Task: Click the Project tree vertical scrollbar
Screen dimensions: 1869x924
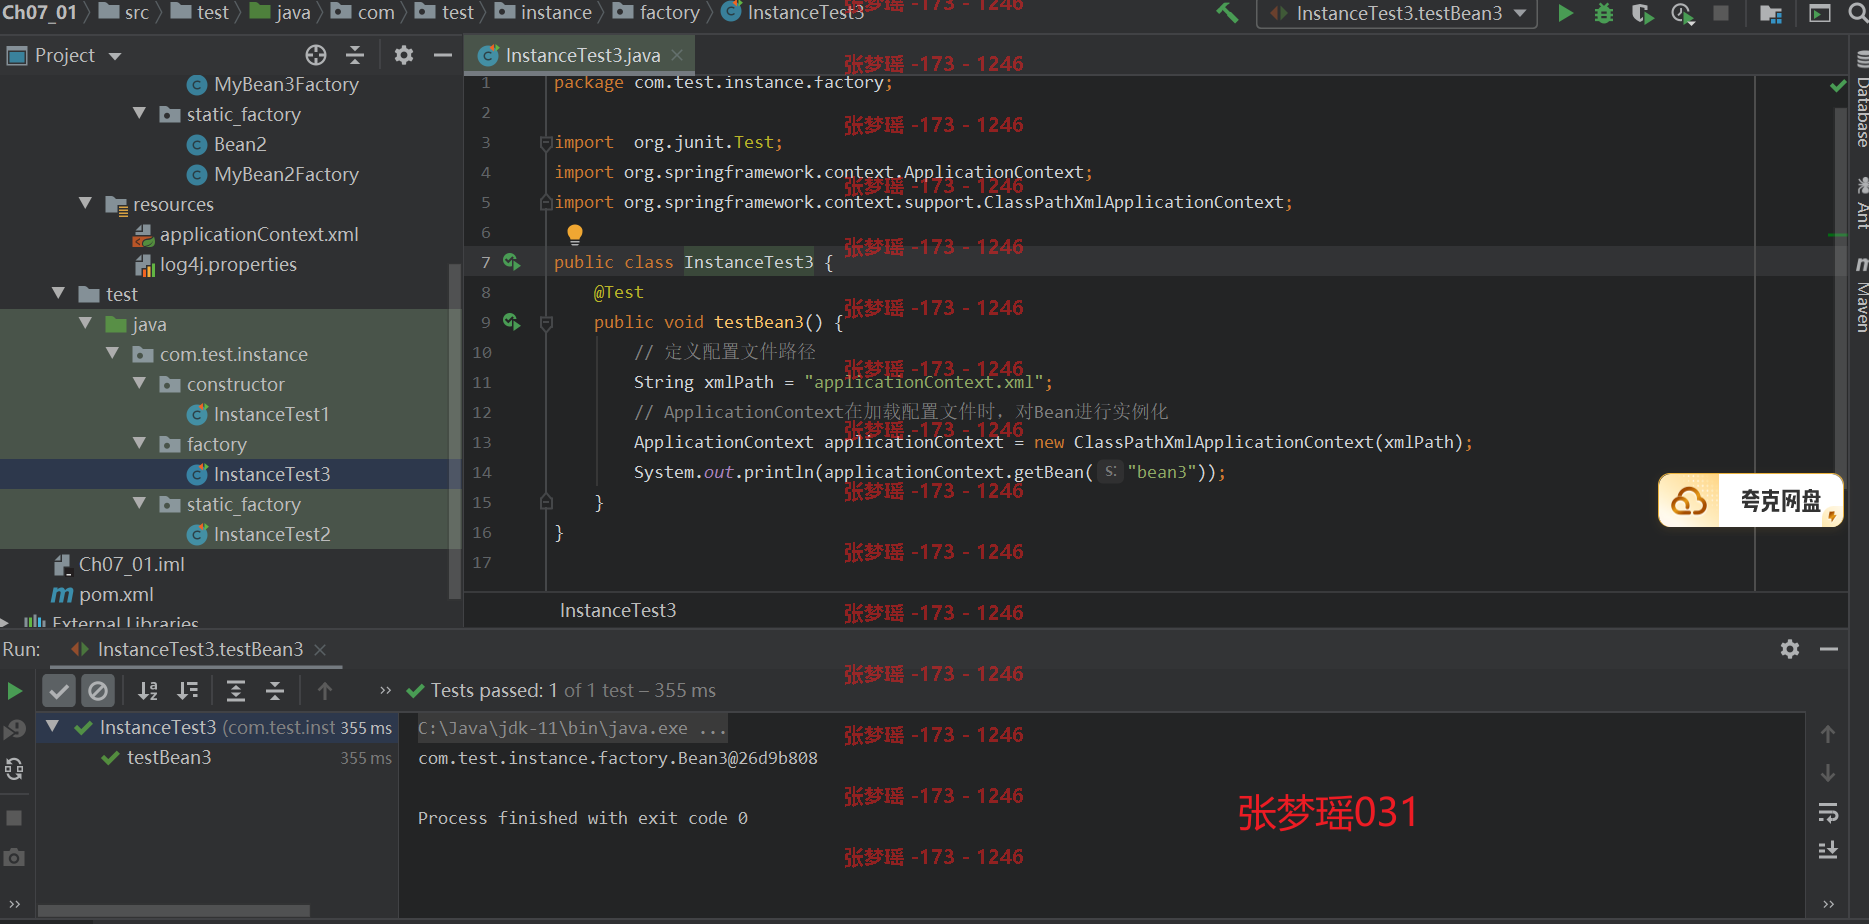Action: [x=455, y=430]
